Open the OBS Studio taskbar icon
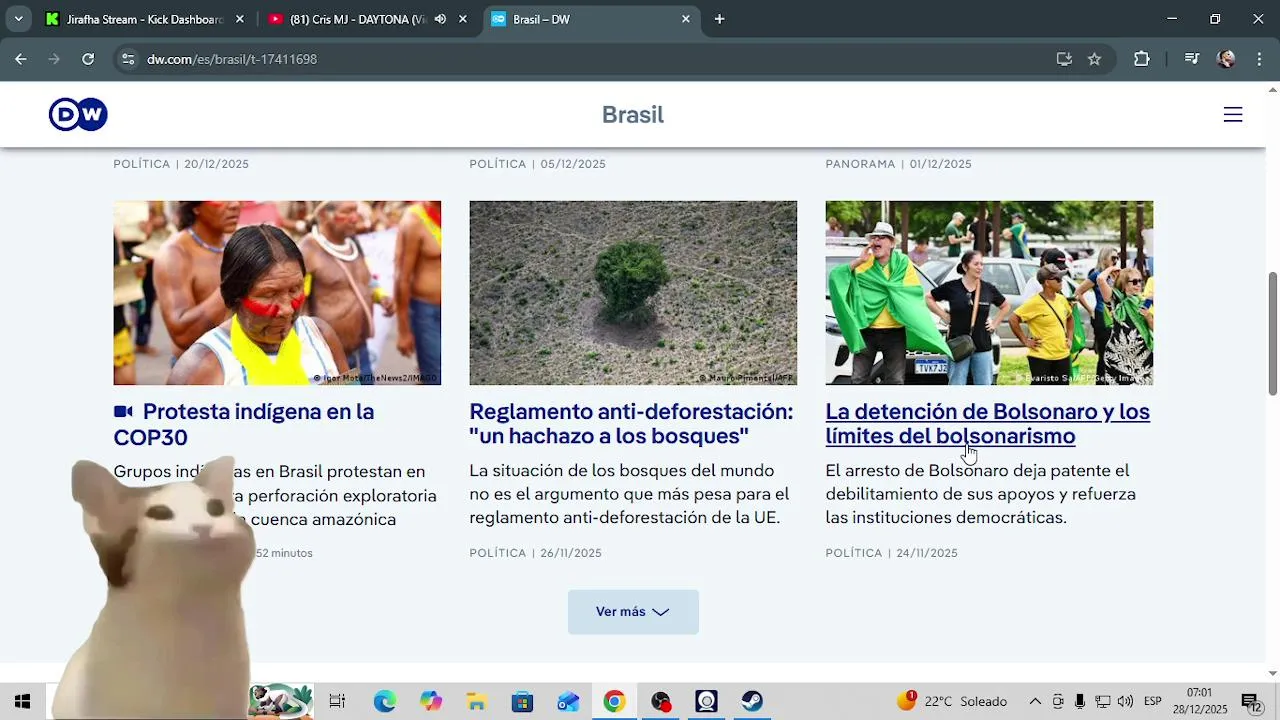 [661, 701]
